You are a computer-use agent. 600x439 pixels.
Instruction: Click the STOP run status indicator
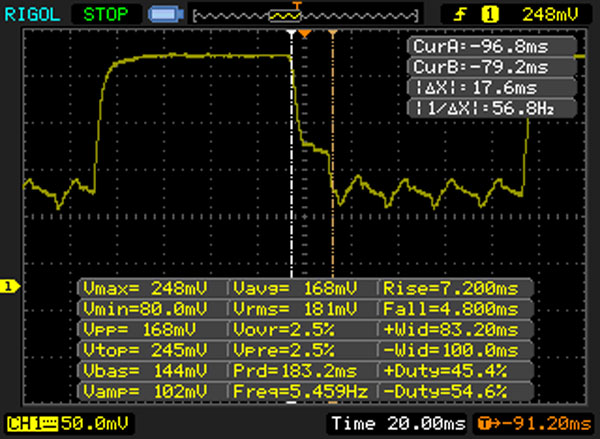tap(106, 15)
